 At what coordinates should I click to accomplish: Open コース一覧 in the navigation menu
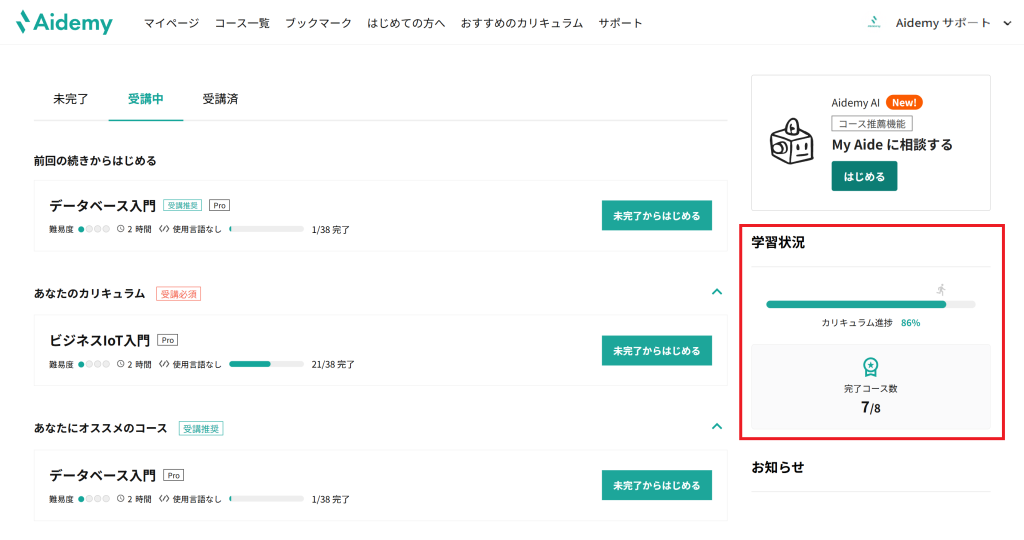242,23
